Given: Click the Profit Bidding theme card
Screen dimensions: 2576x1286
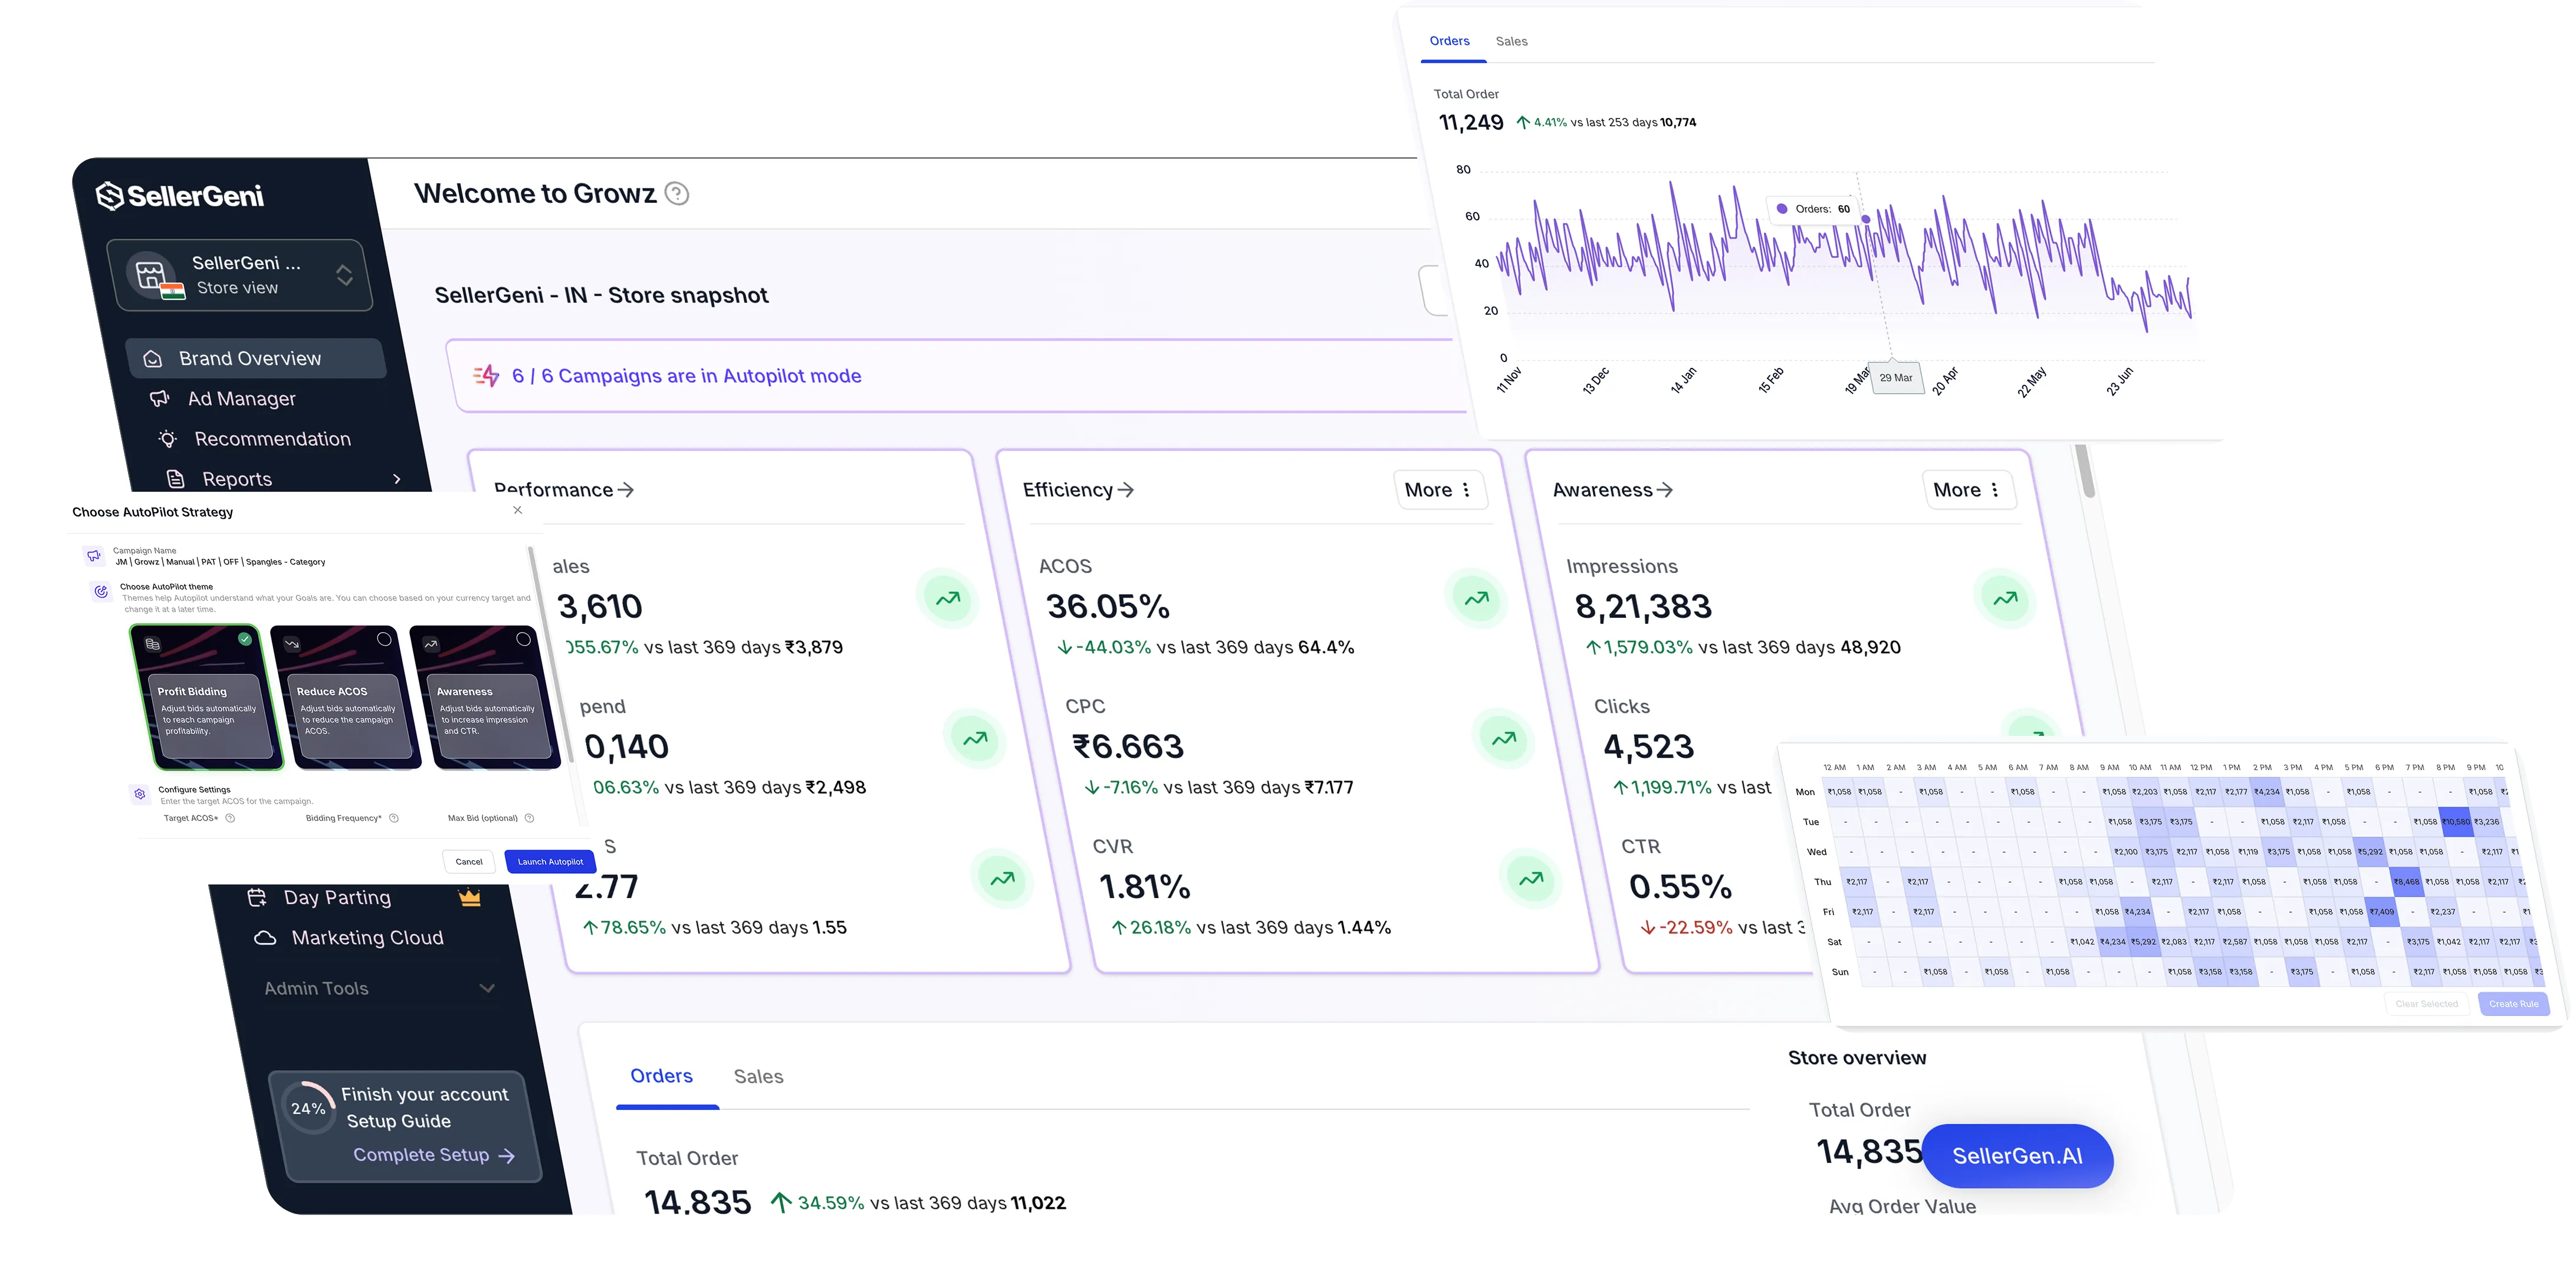Looking at the screenshot, I should click(207, 697).
